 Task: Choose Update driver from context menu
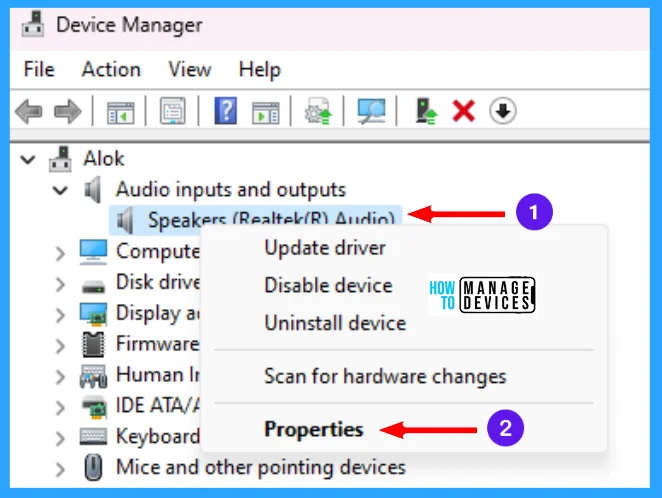(x=325, y=248)
